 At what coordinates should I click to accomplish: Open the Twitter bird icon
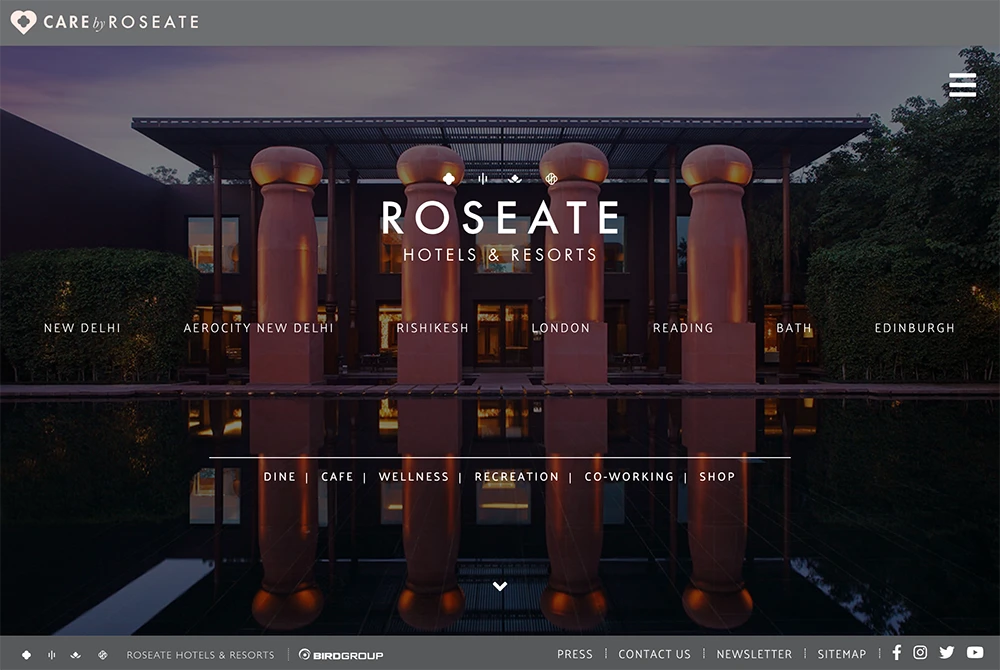tap(946, 652)
